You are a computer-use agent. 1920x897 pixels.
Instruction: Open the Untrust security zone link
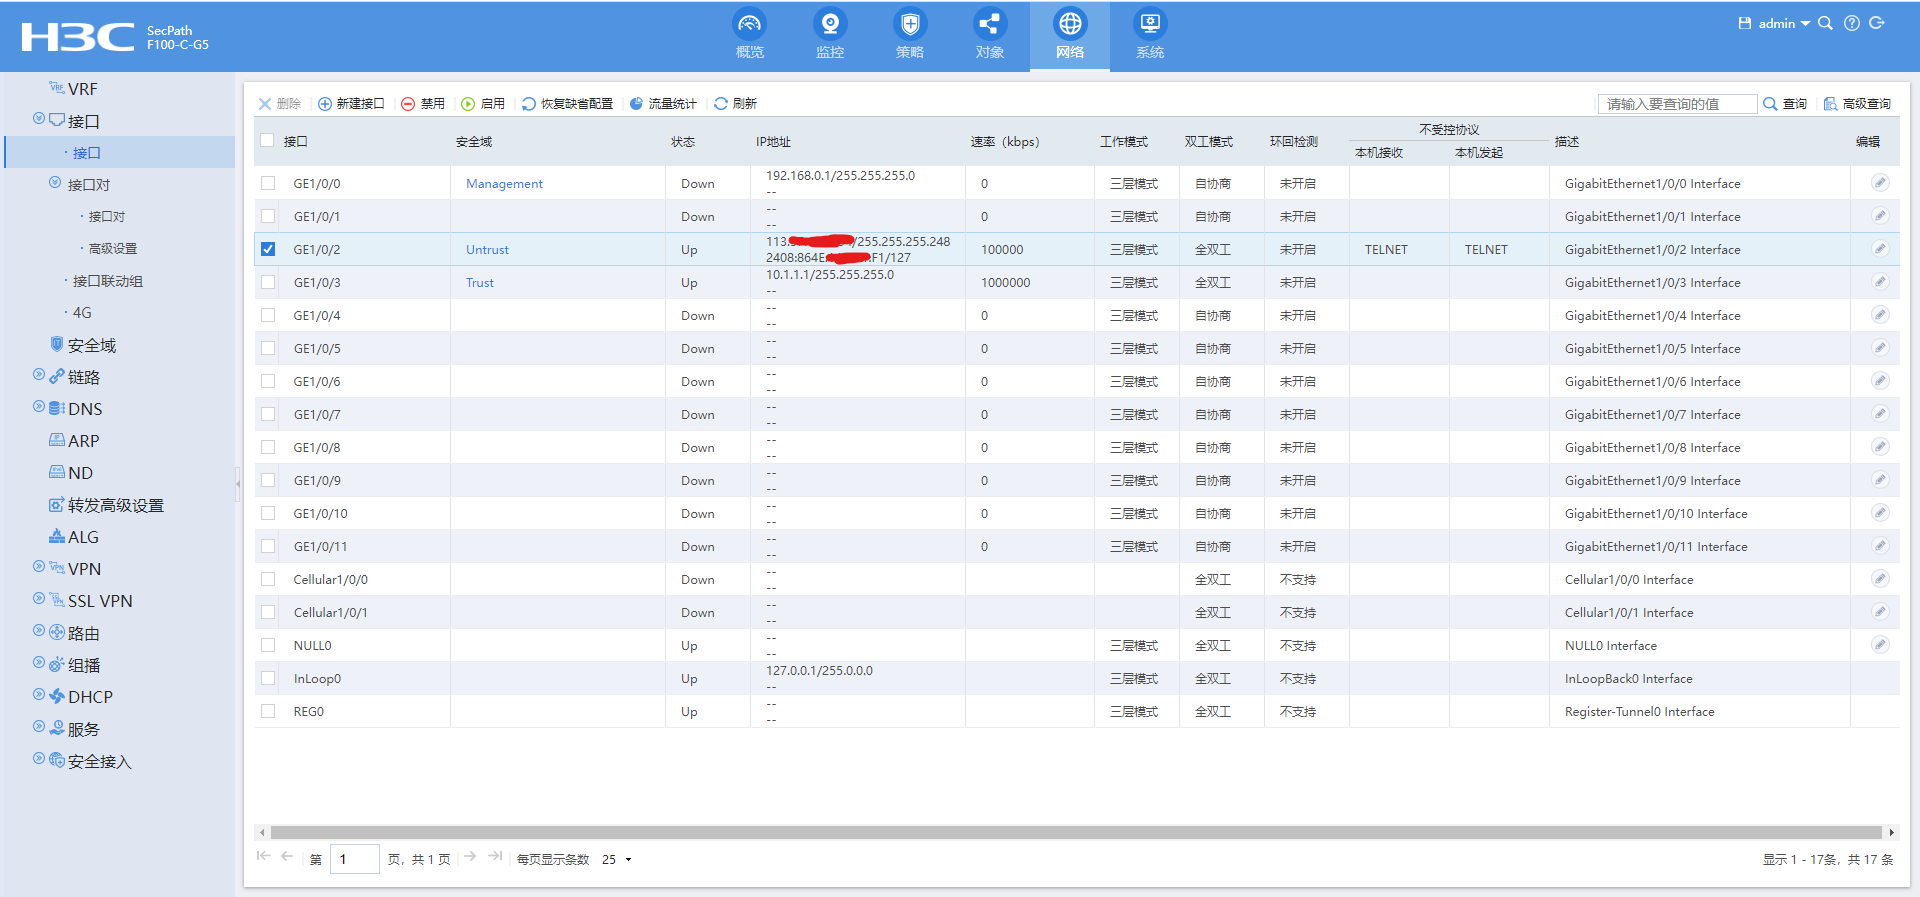pyautogui.click(x=487, y=249)
